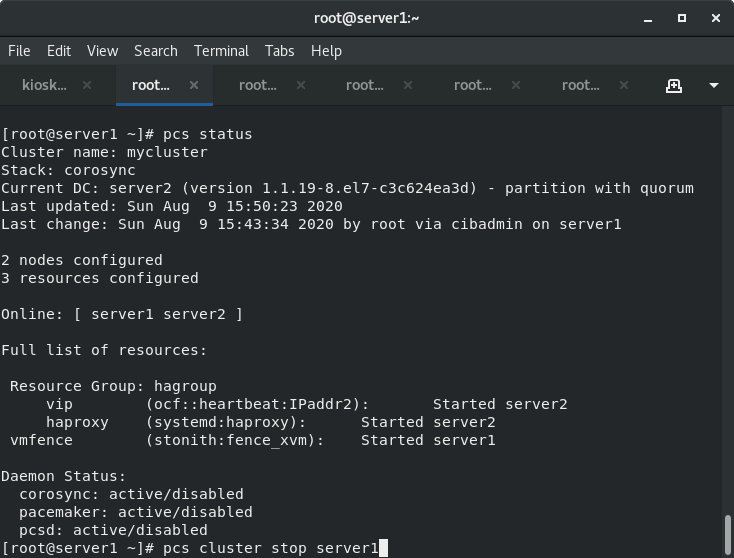Click the haproxy systemd resource line

271,422
